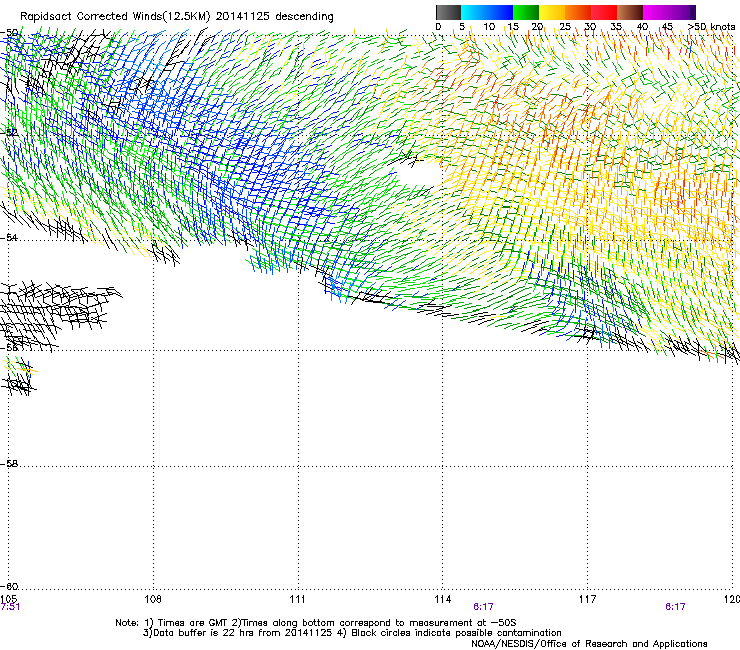Click the '114' longitude axis label
The width and height of the screenshot is (740, 650).
pos(443,599)
